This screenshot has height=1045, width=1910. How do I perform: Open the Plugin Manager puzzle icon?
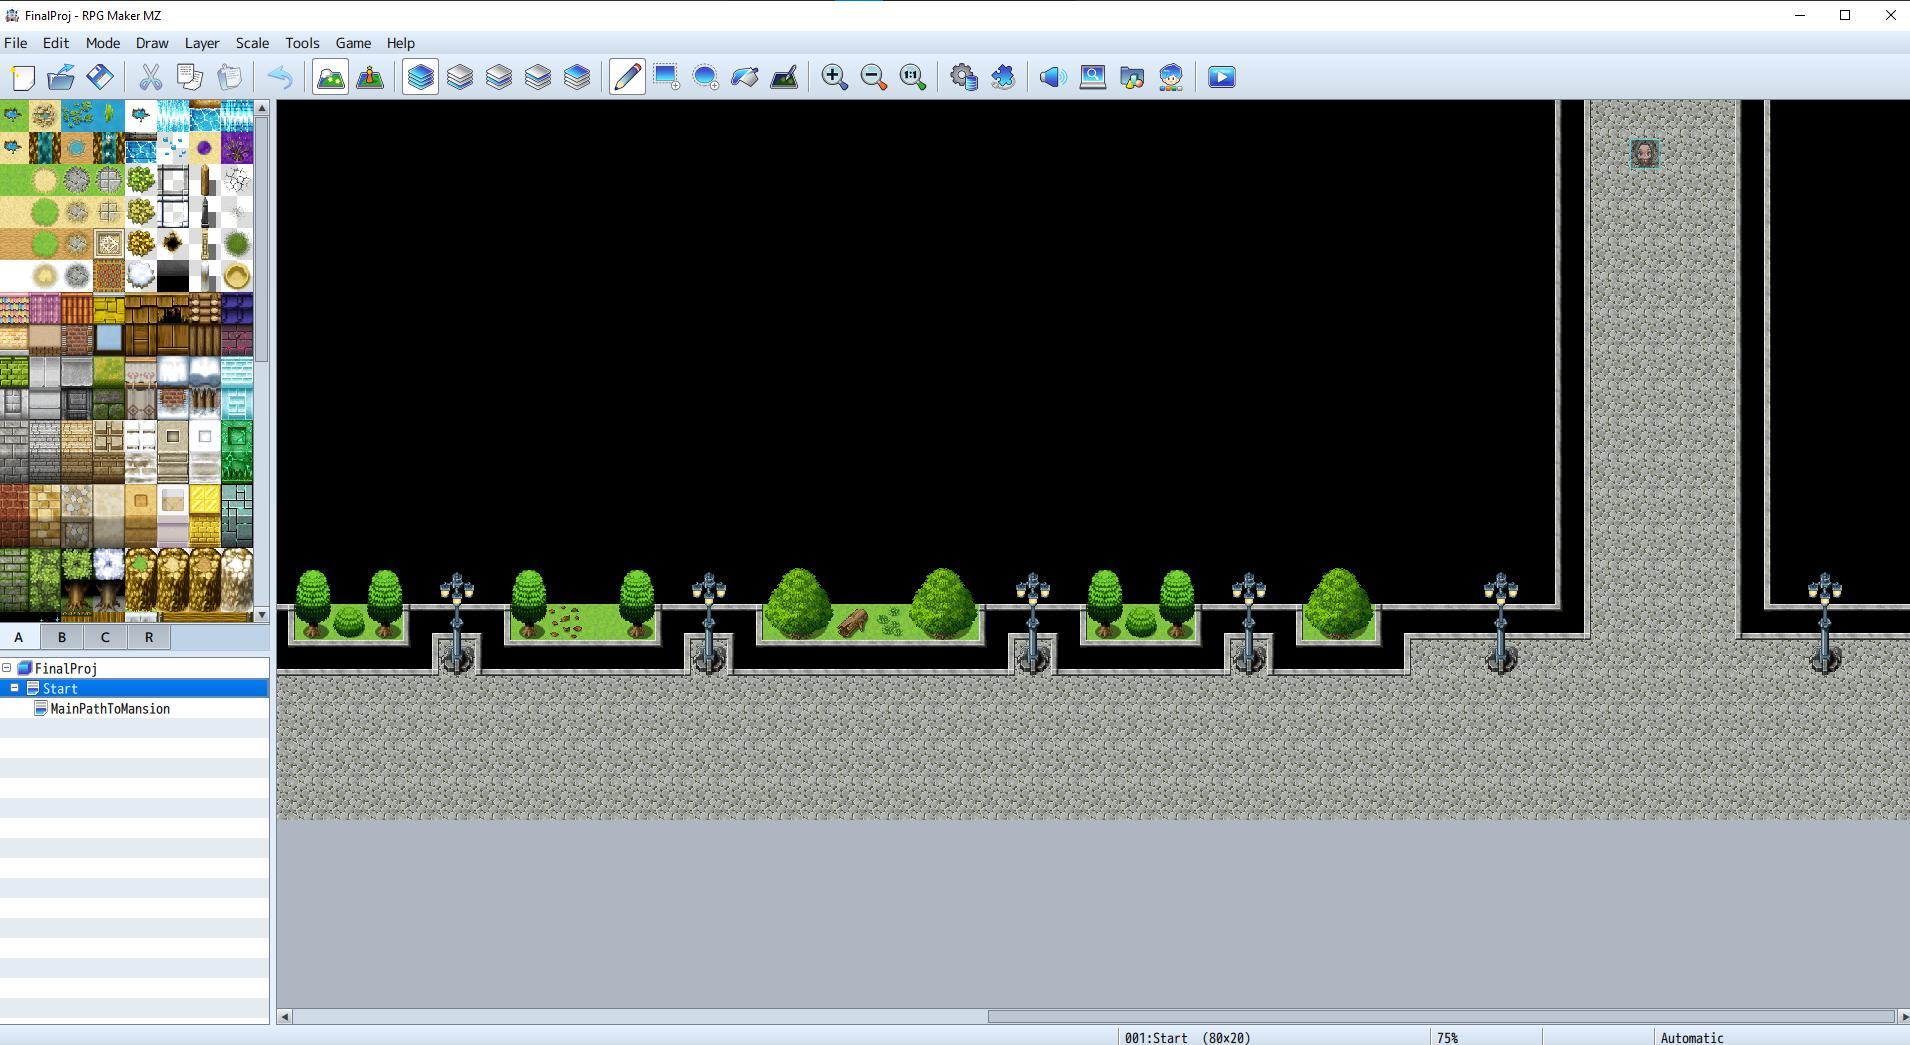click(1002, 77)
